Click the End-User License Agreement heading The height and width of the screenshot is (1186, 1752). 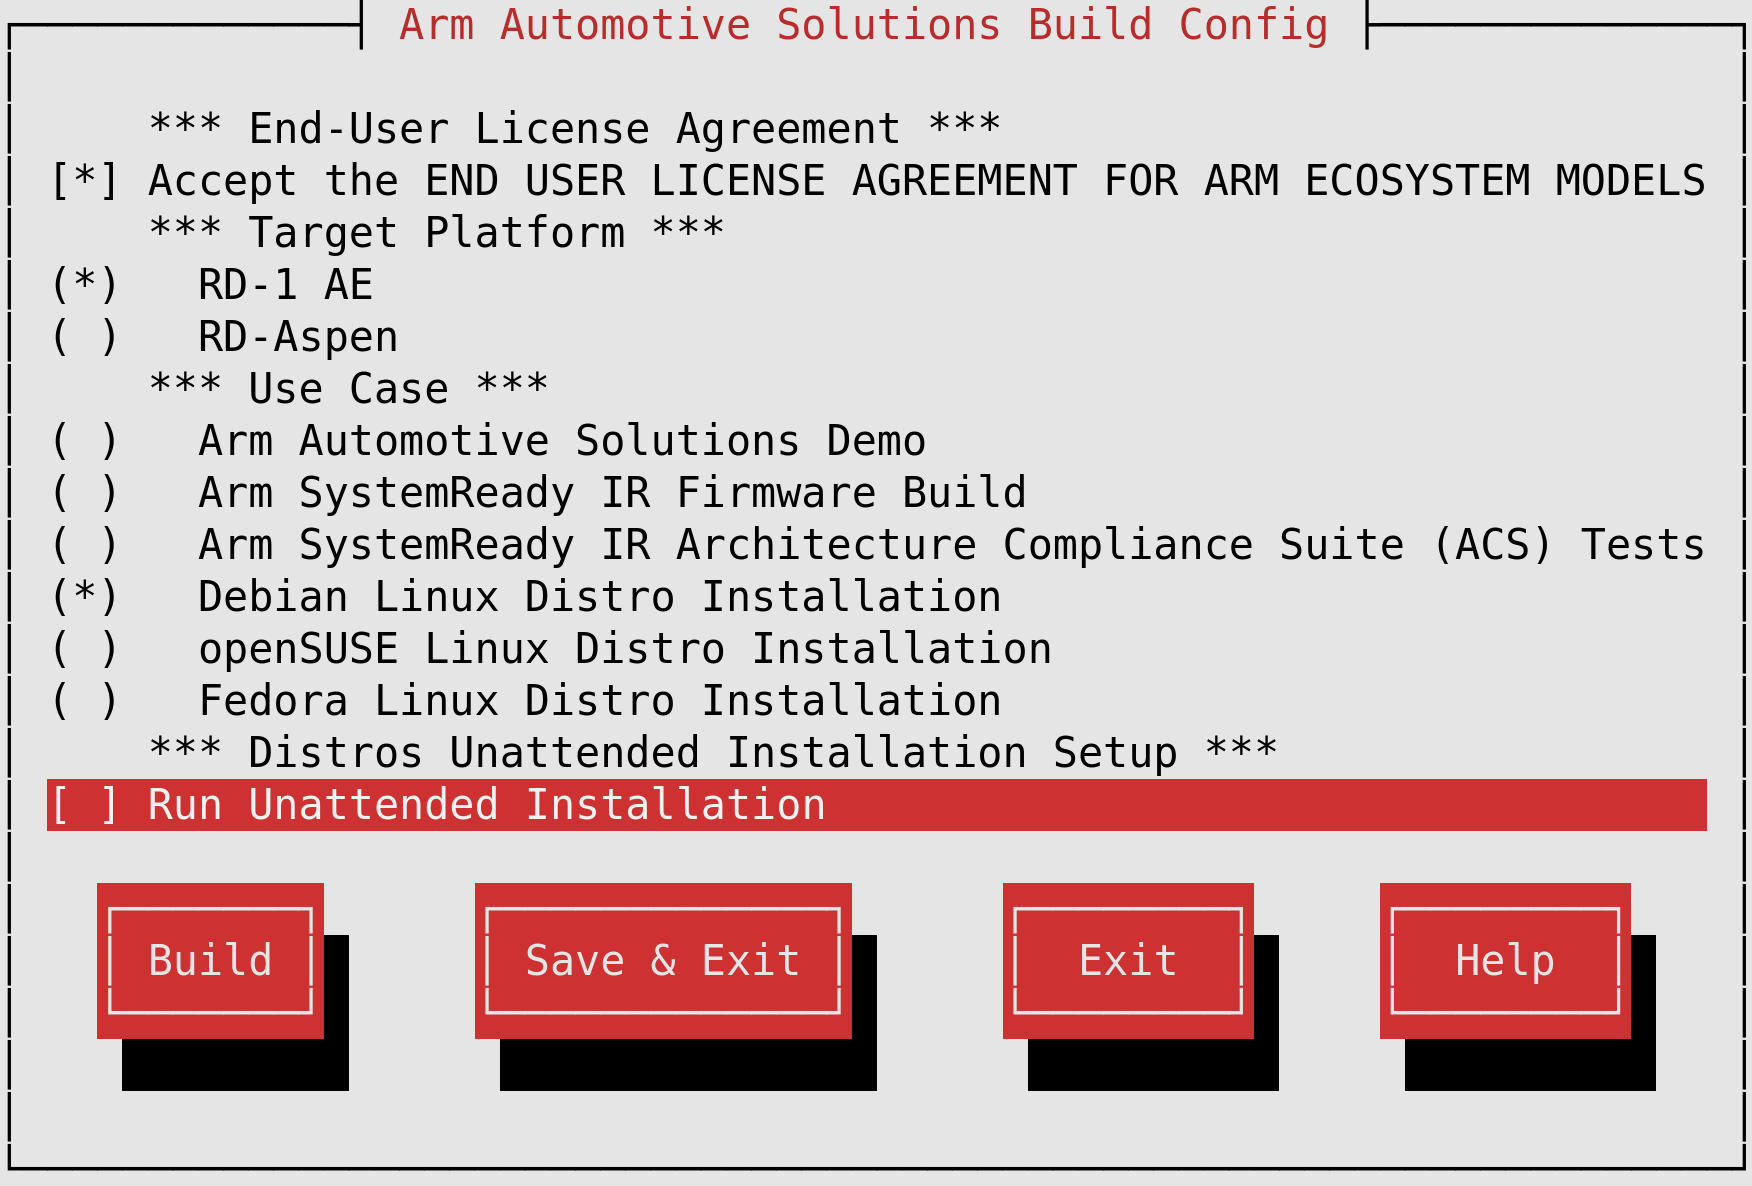click(574, 129)
